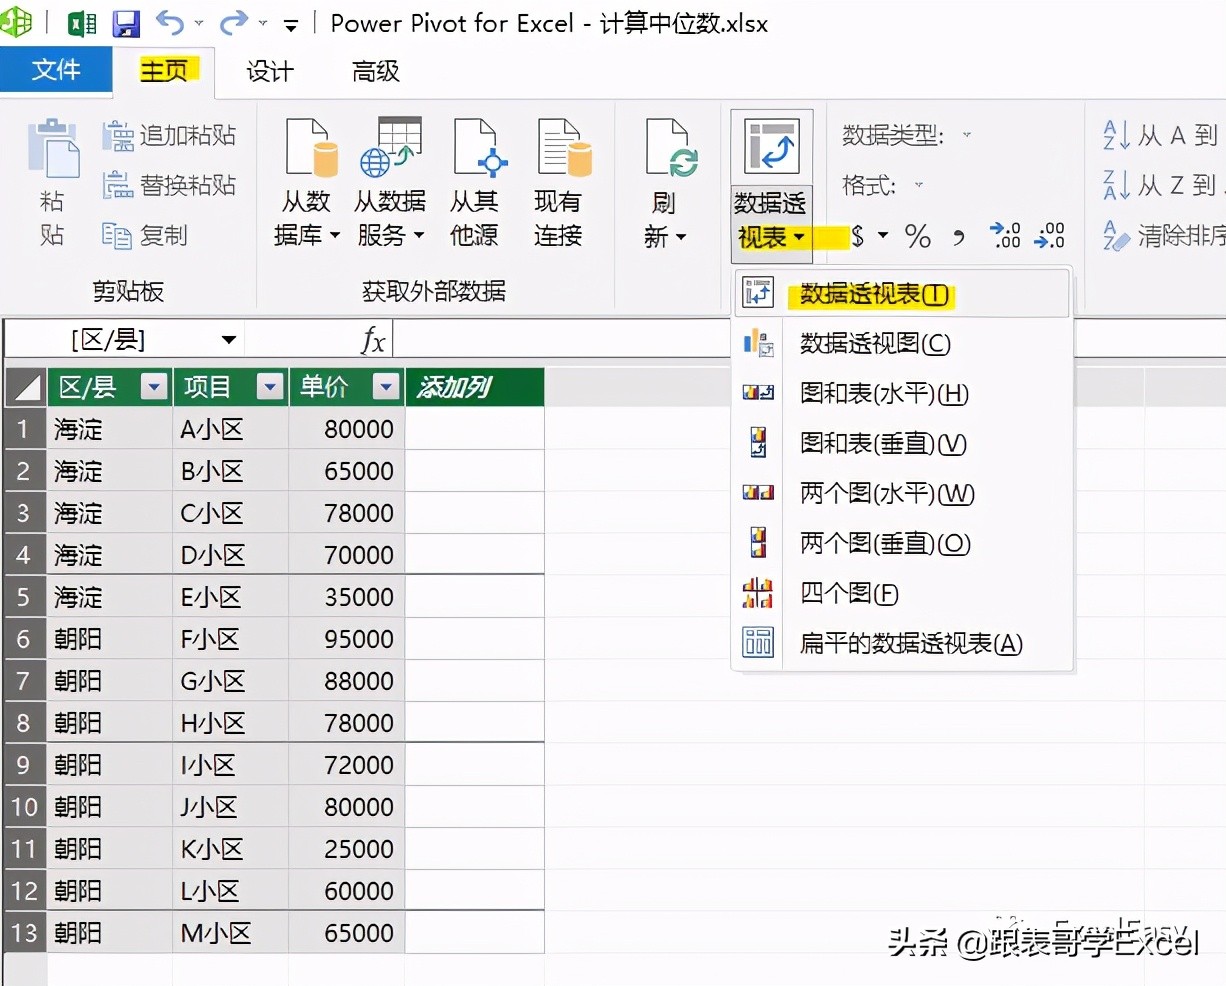The image size is (1226, 986).
Task: Sort 从 A 到 Z ascending
Action: pyautogui.click(x=1160, y=135)
